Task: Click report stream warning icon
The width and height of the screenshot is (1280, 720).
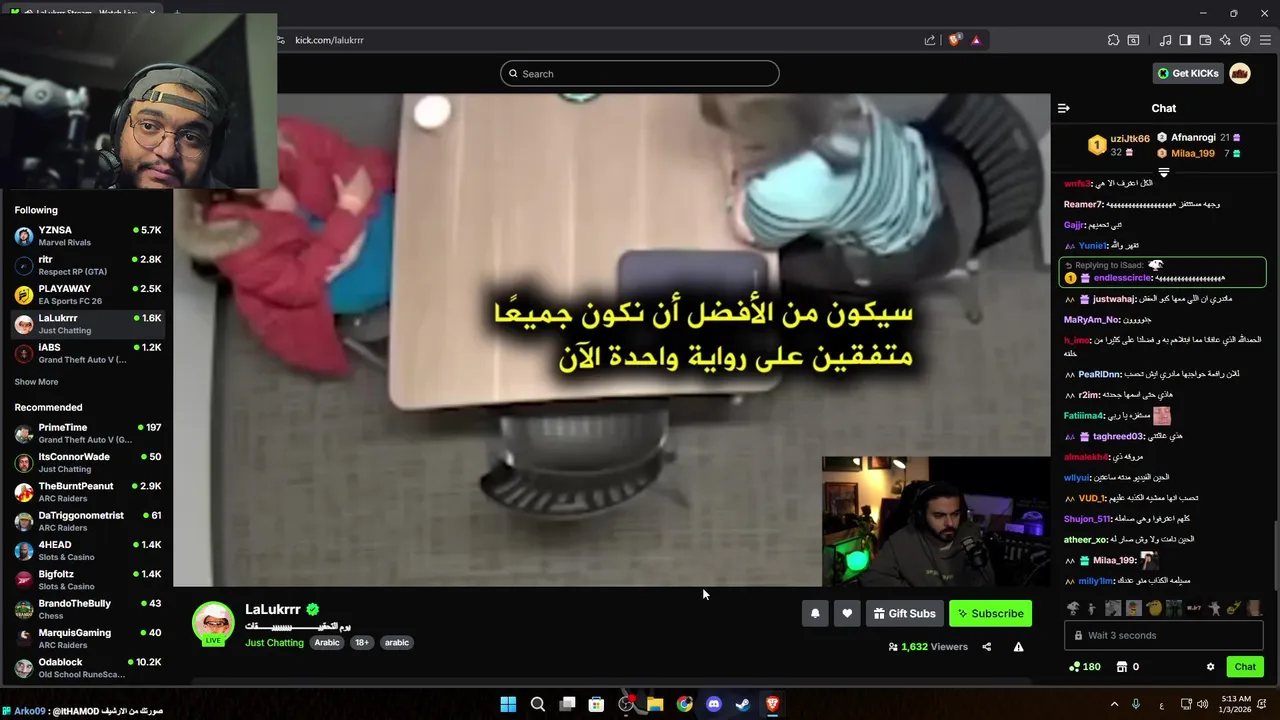Action: tap(1018, 647)
